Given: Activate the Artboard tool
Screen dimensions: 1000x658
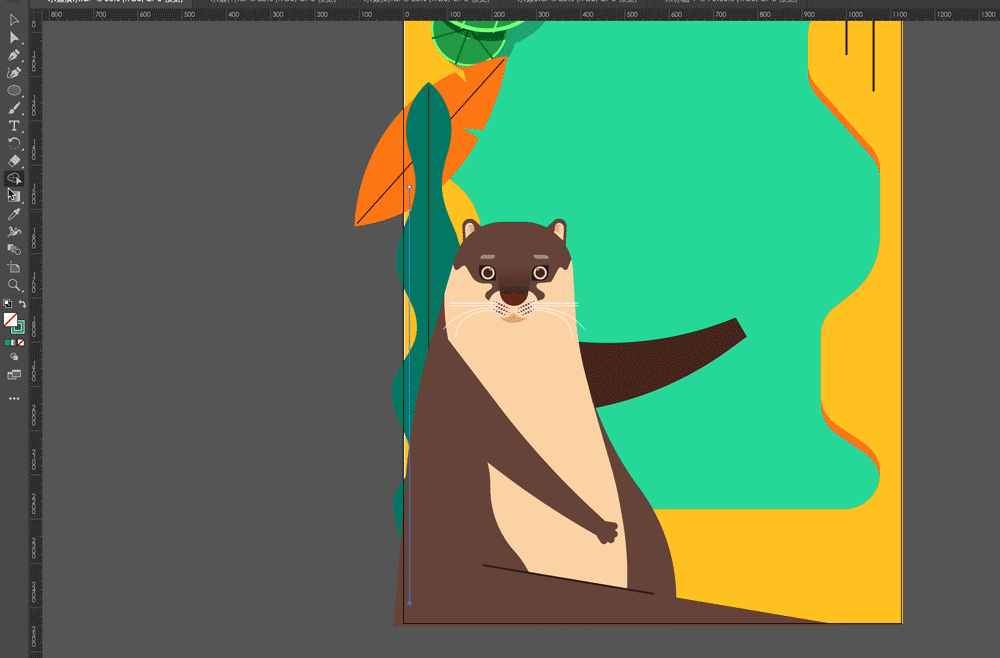Looking at the screenshot, I should pyautogui.click(x=14, y=267).
